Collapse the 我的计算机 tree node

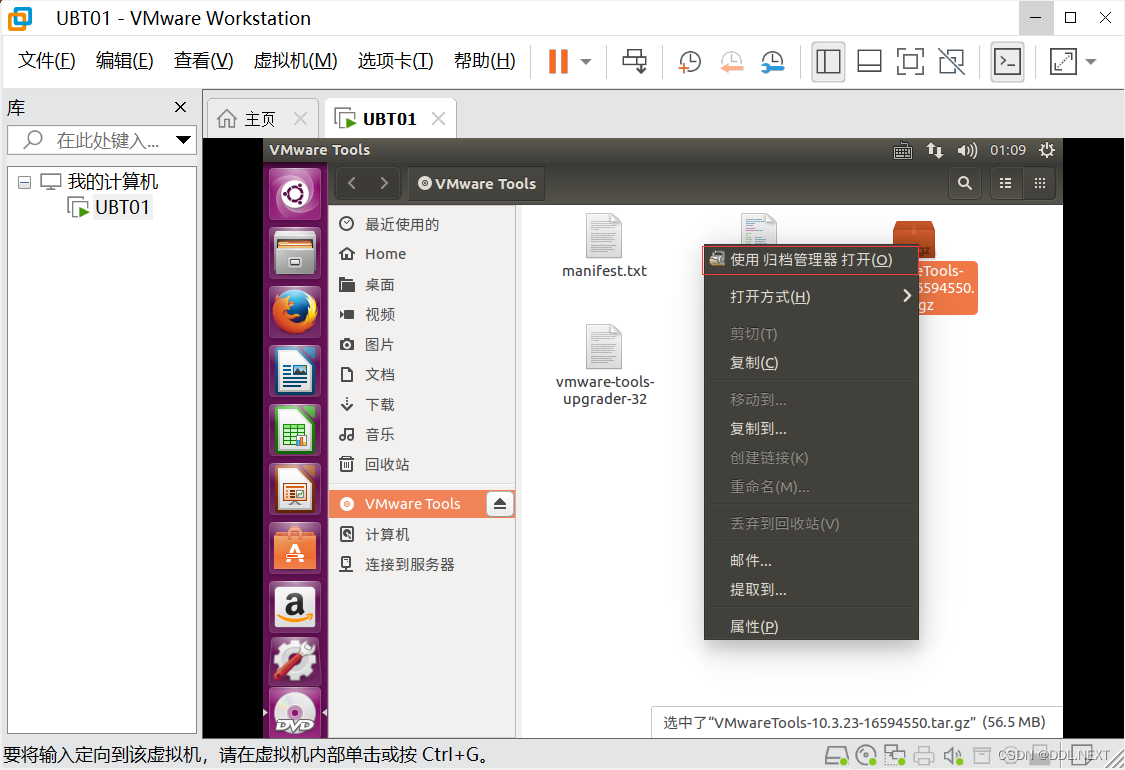[24, 182]
